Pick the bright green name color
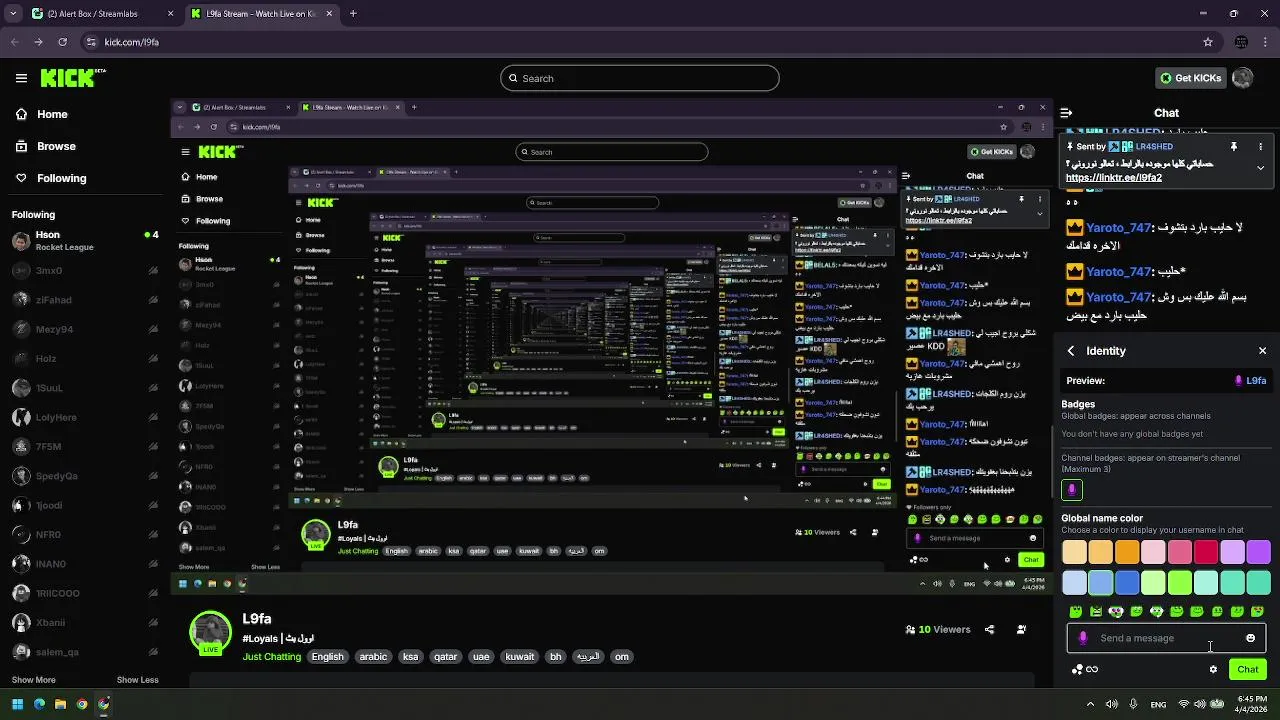1280x720 pixels. click(x=1180, y=582)
